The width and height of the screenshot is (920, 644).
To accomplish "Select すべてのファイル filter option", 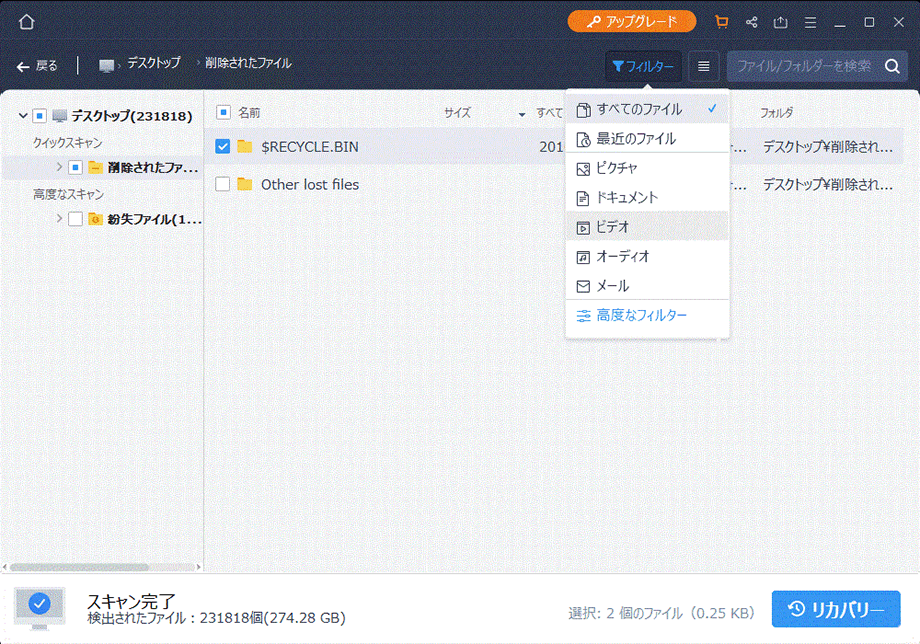I will 647,109.
